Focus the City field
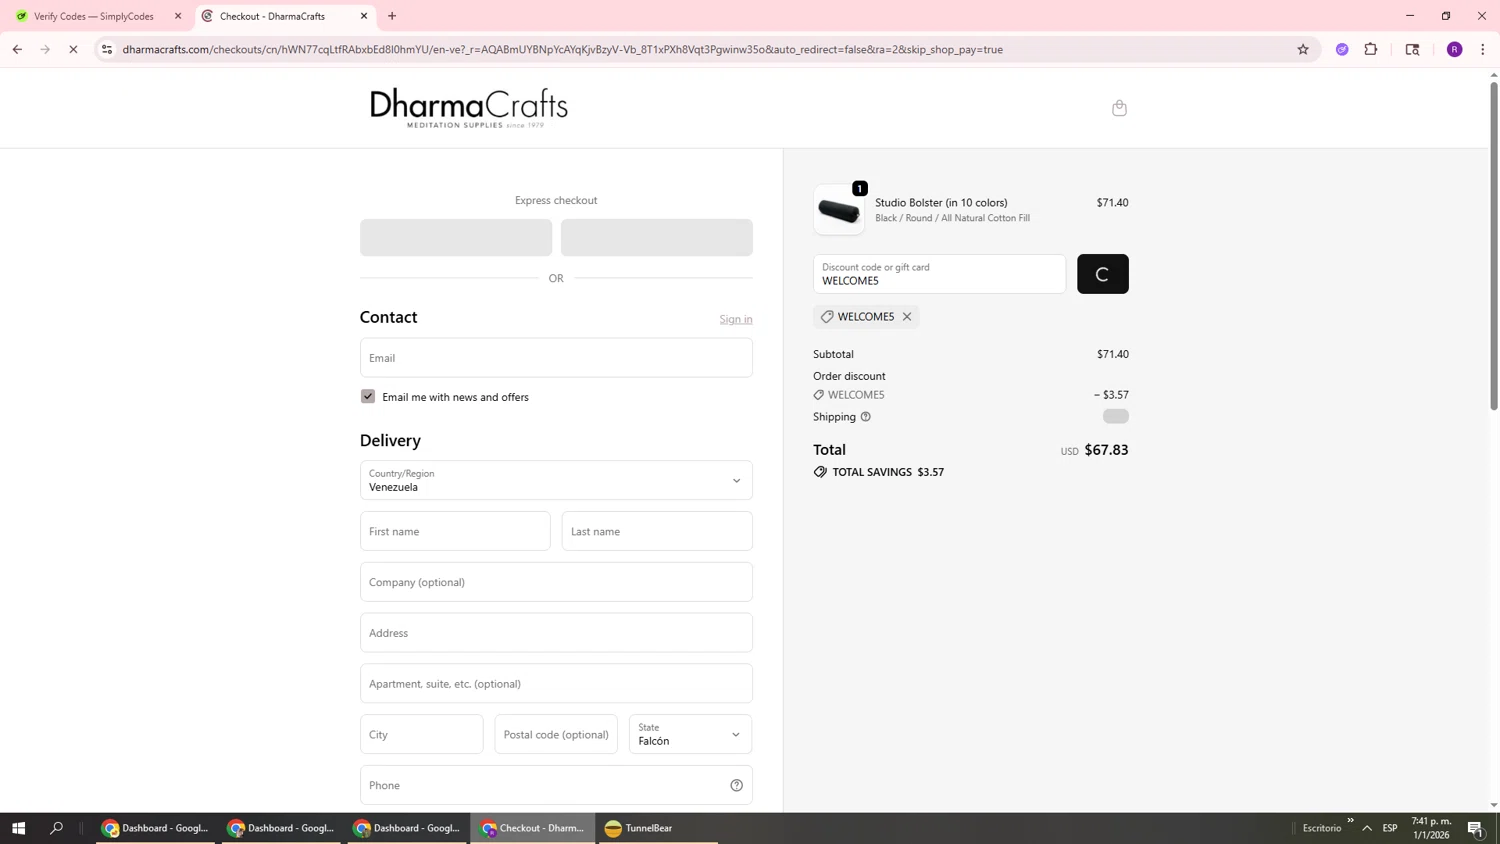 (x=421, y=734)
